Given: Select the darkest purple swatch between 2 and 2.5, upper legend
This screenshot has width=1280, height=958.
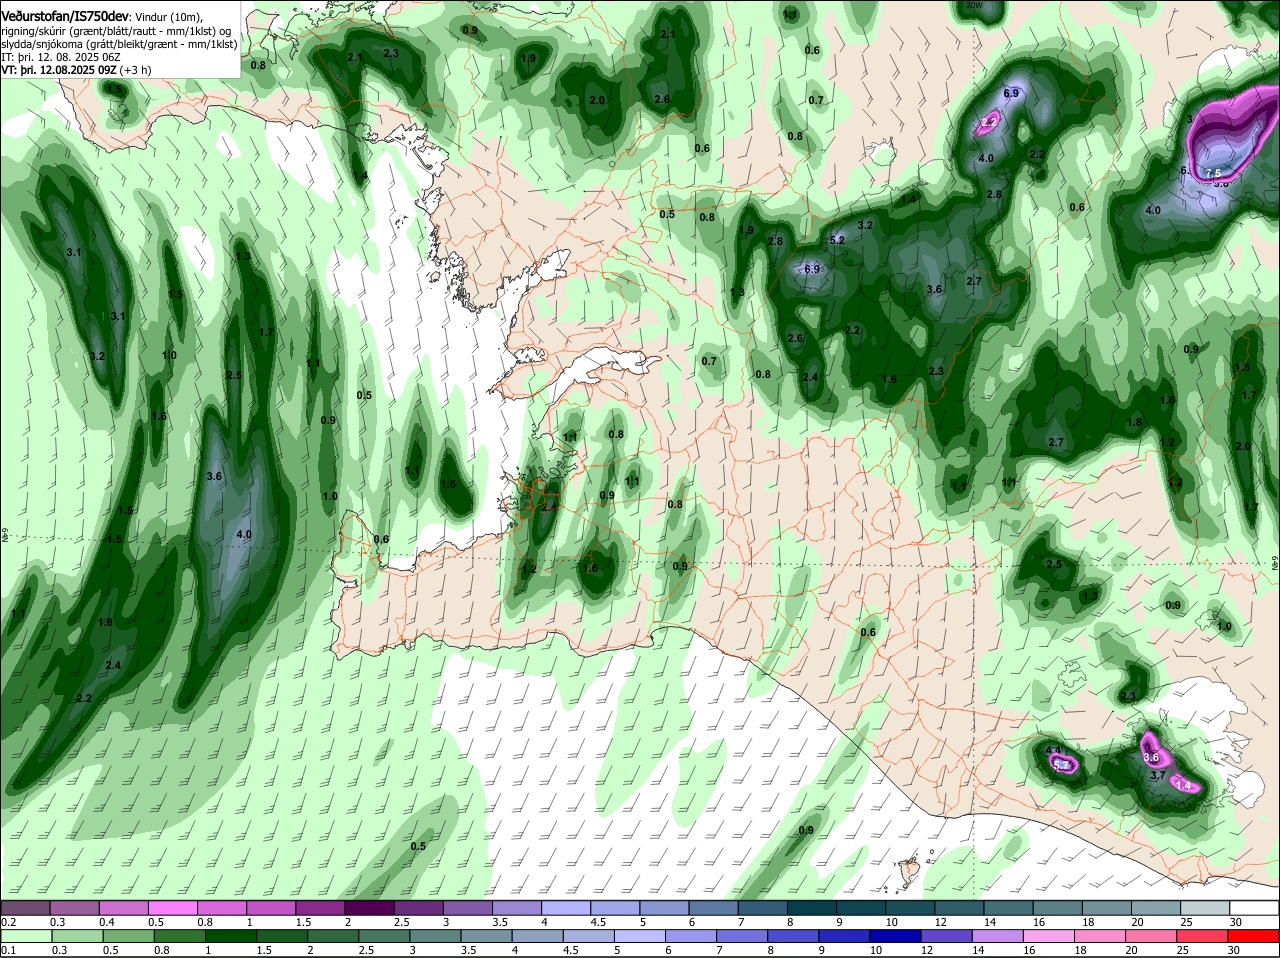Looking at the screenshot, I should click(x=369, y=907).
